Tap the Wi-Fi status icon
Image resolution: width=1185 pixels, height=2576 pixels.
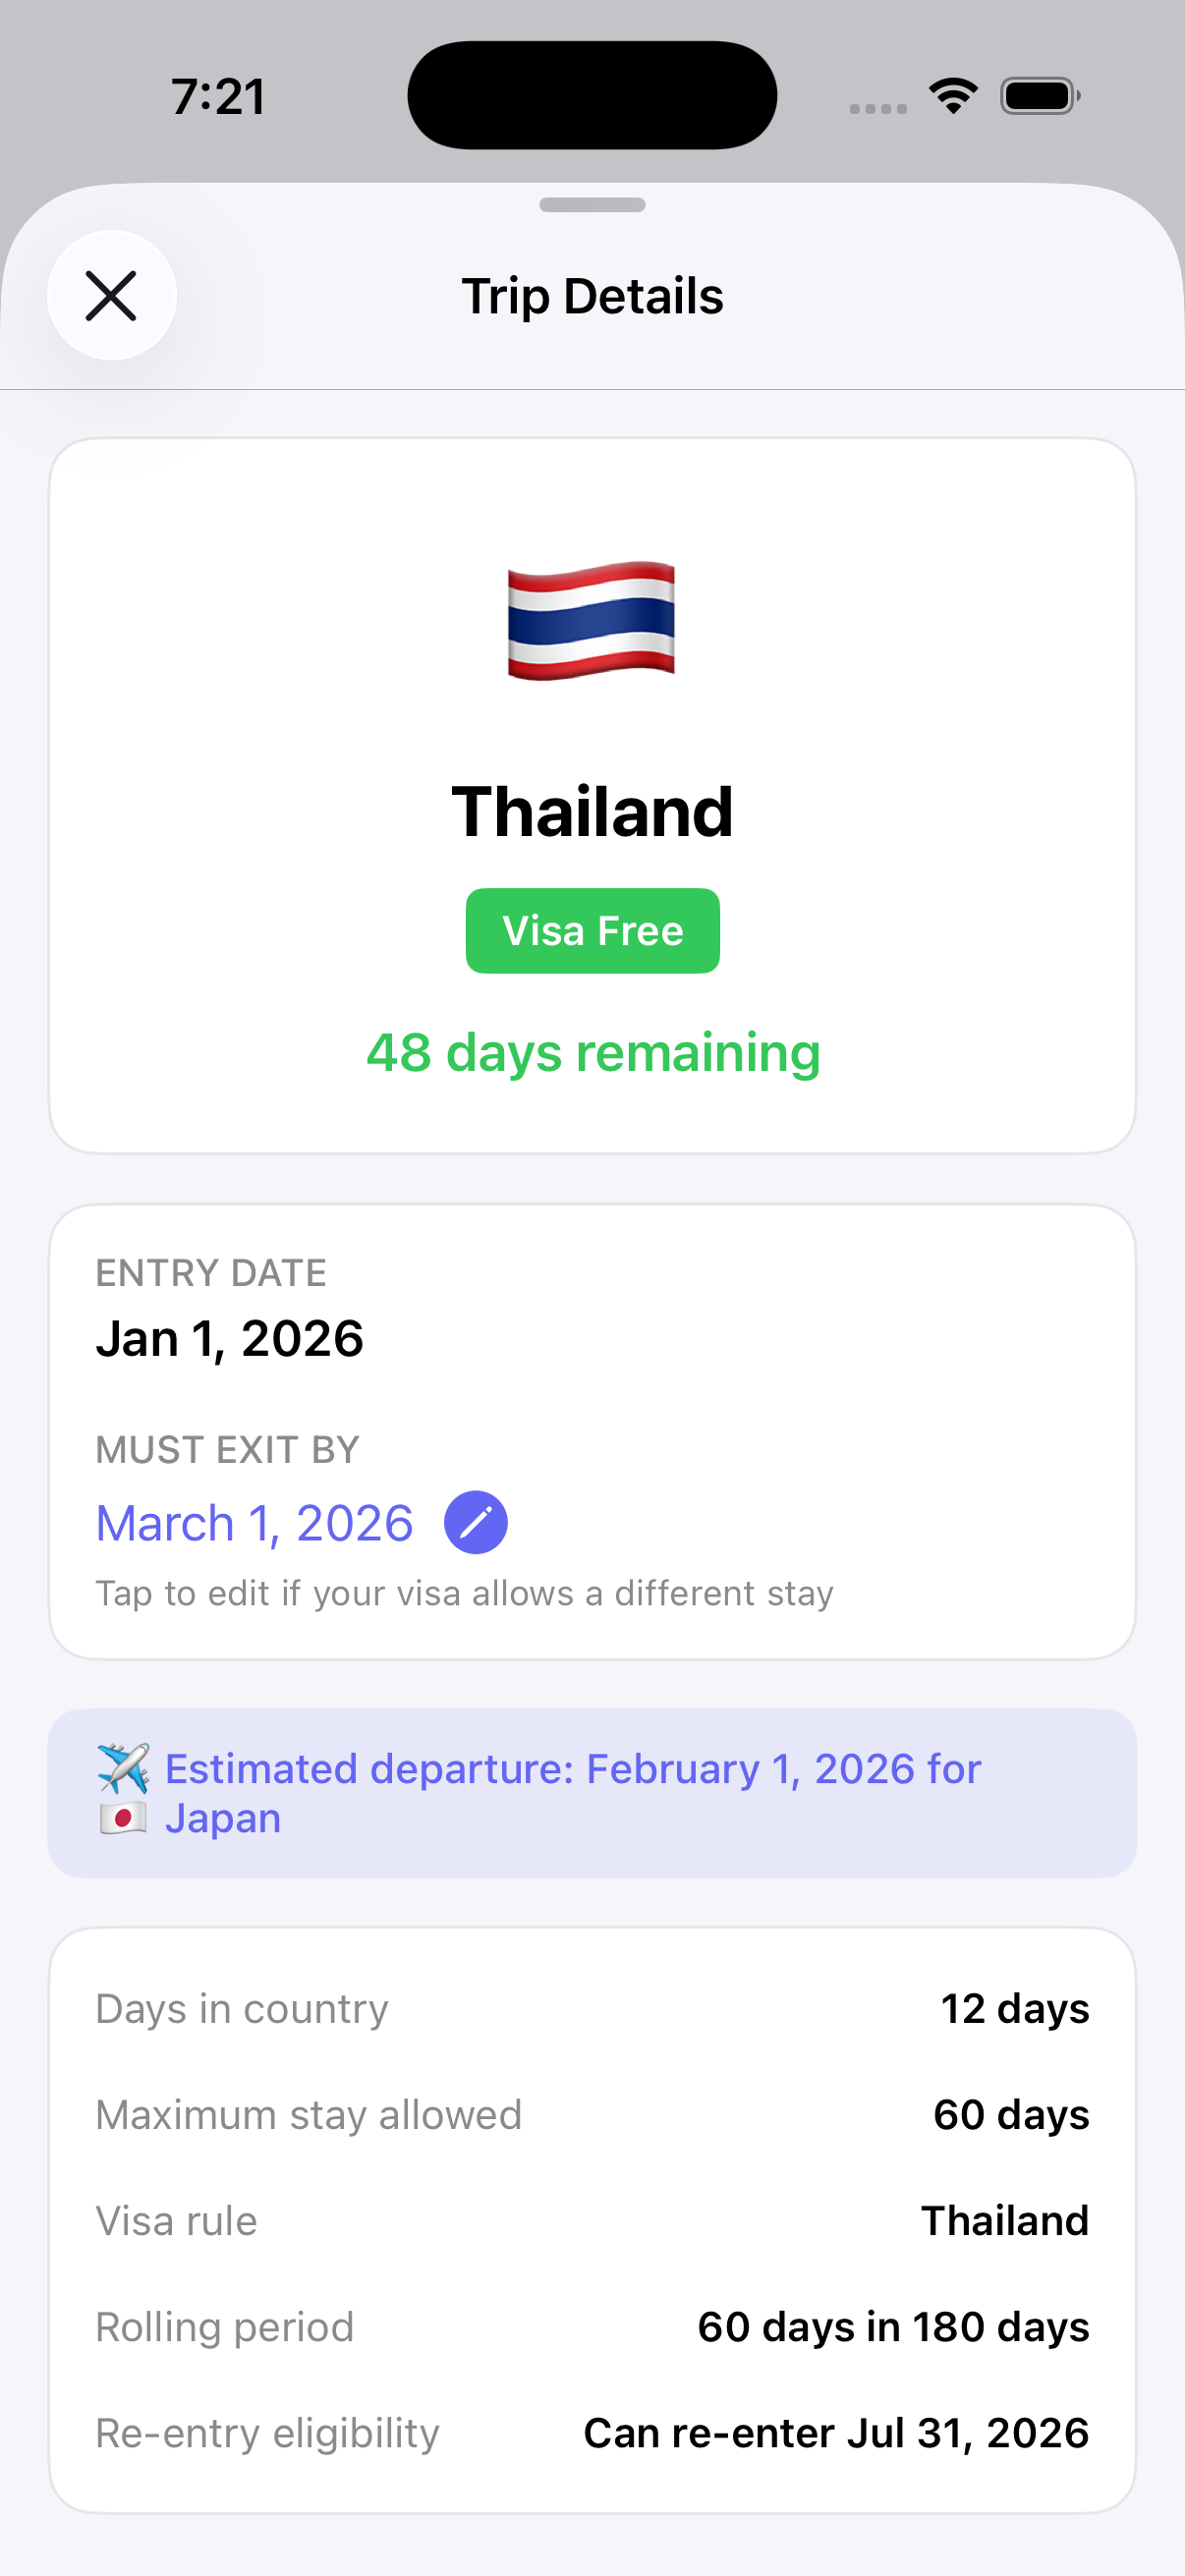[x=953, y=96]
